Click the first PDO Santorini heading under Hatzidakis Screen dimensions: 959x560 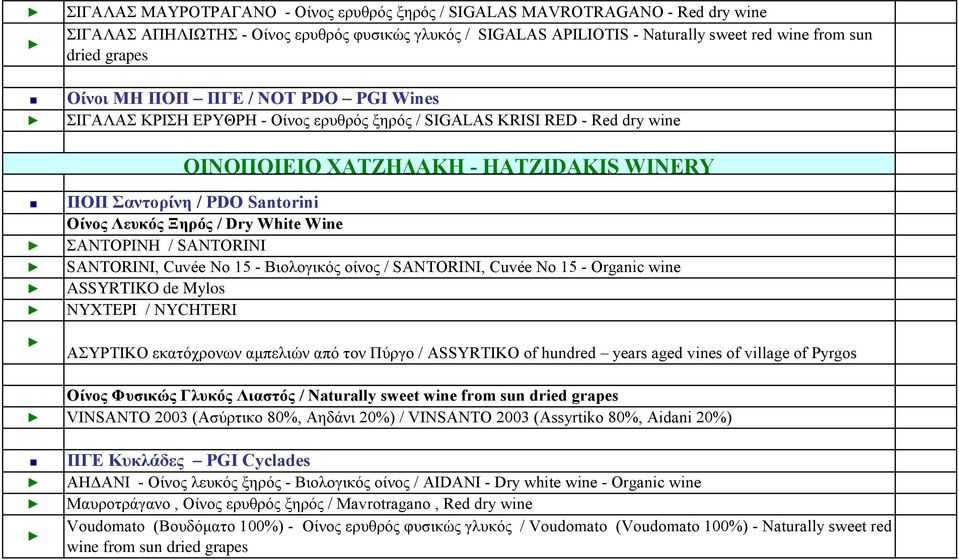(x=193, y=202)
